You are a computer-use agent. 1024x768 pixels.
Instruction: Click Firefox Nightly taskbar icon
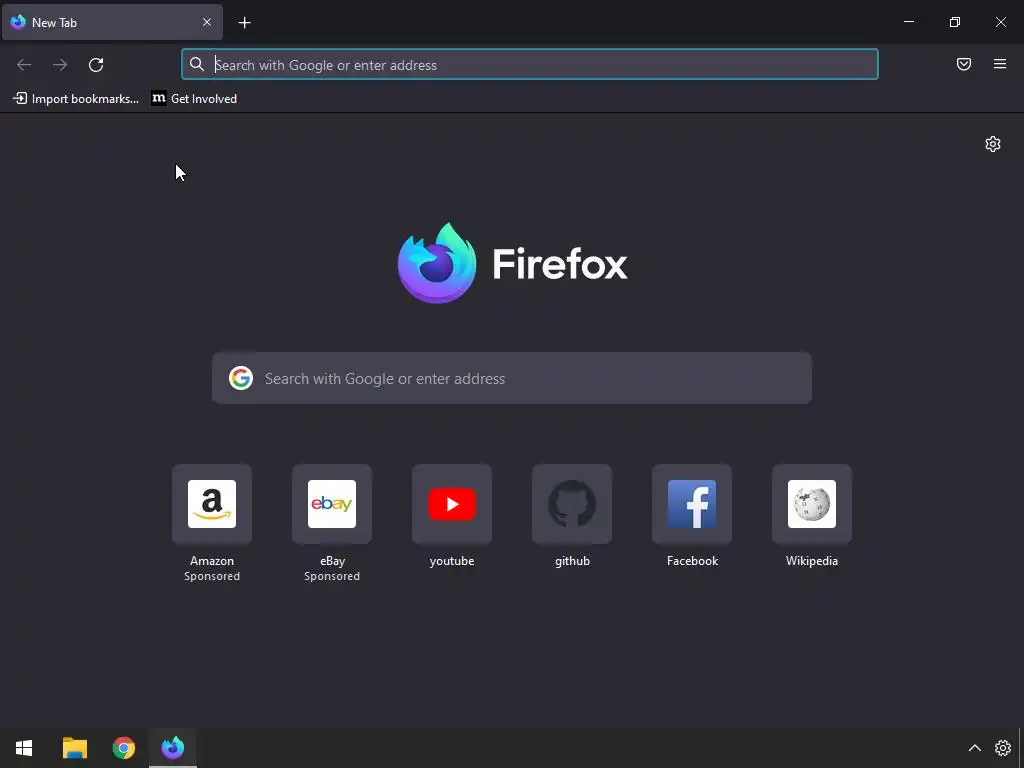point(173,748)
